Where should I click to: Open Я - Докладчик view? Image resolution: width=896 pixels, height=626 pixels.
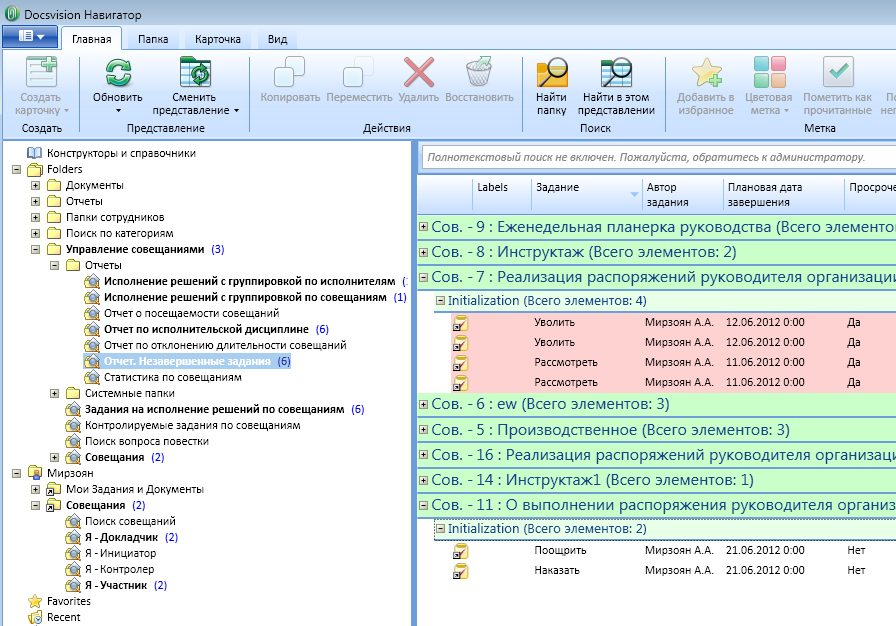122,537
